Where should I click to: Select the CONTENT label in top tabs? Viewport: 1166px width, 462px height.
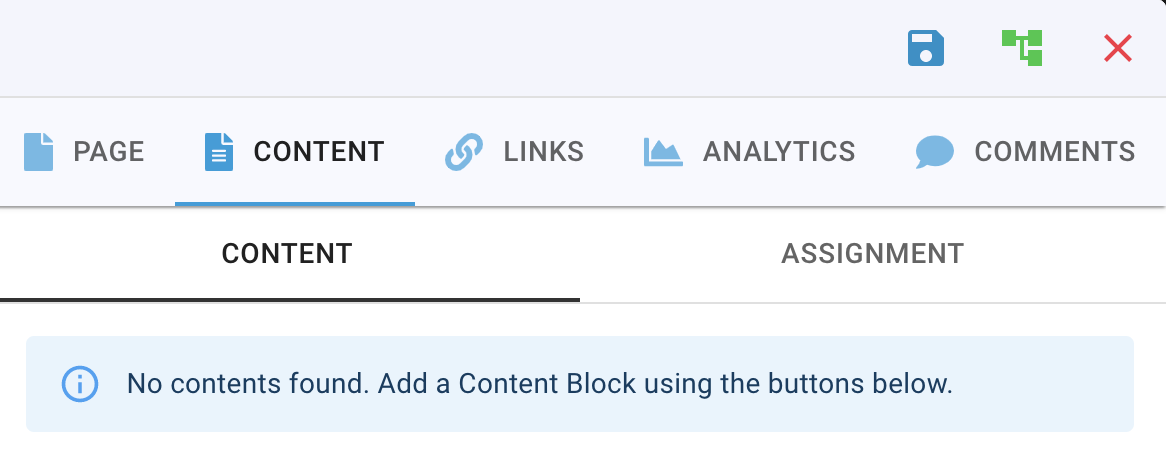click(319, 152)
